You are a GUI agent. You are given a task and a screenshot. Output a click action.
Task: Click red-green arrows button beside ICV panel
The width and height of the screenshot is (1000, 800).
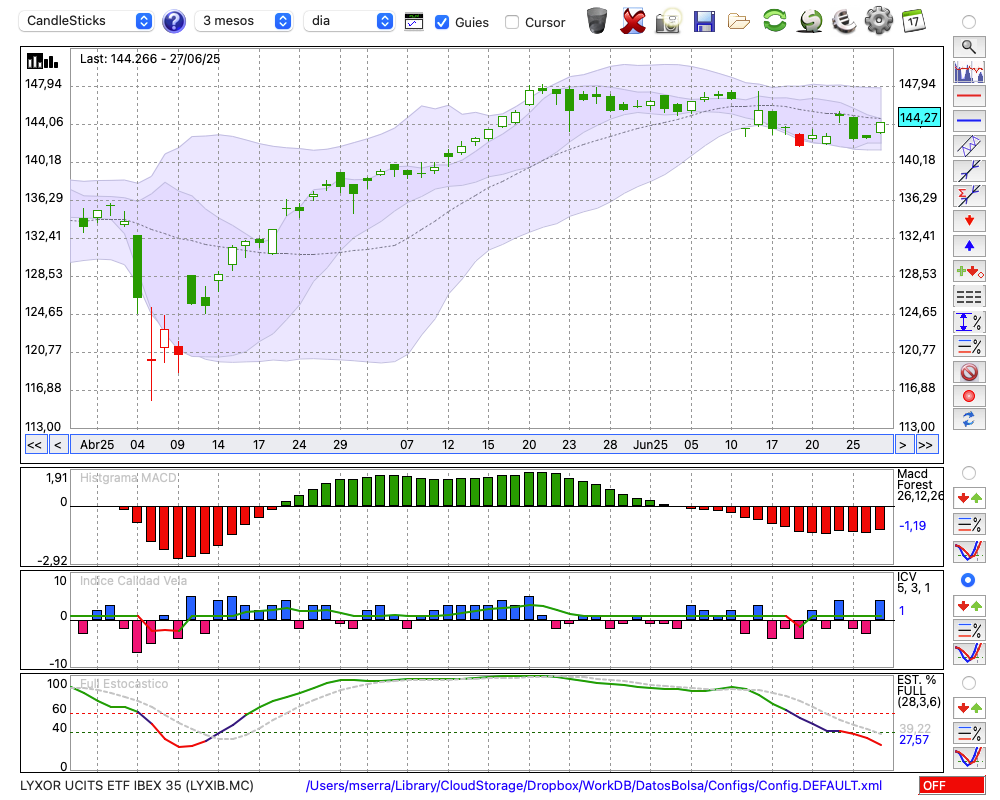[969, 605]
